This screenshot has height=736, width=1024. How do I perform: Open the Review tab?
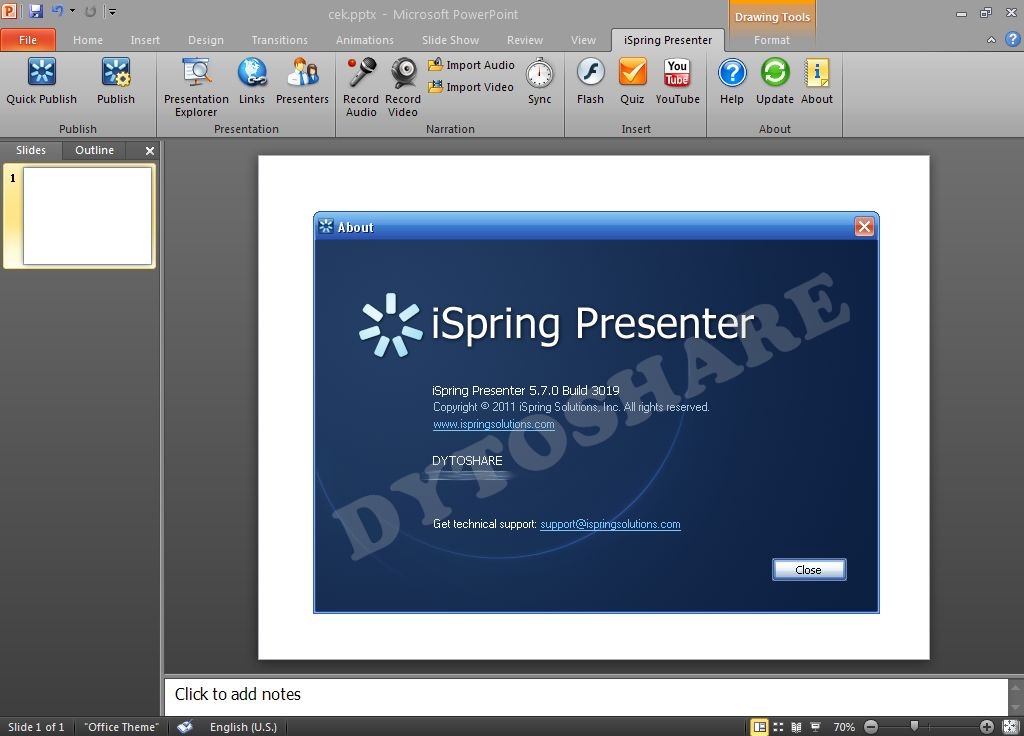pos(524,40)
